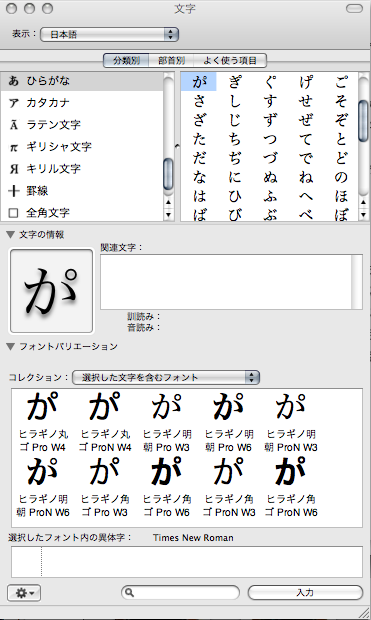The width and height of the screenshot is (371, 620).
Task: Click the magnifier icon in search field
Action: [129, 592]
